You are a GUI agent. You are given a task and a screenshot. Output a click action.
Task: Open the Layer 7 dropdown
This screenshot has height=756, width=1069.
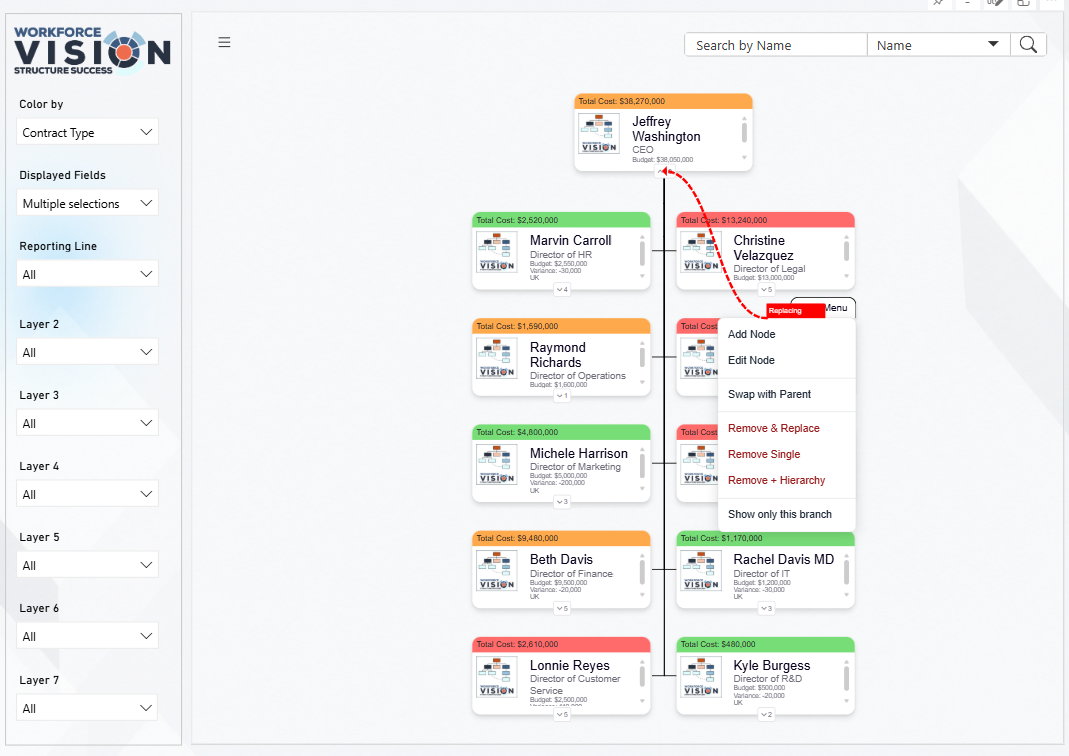click(x=87, y=708)
